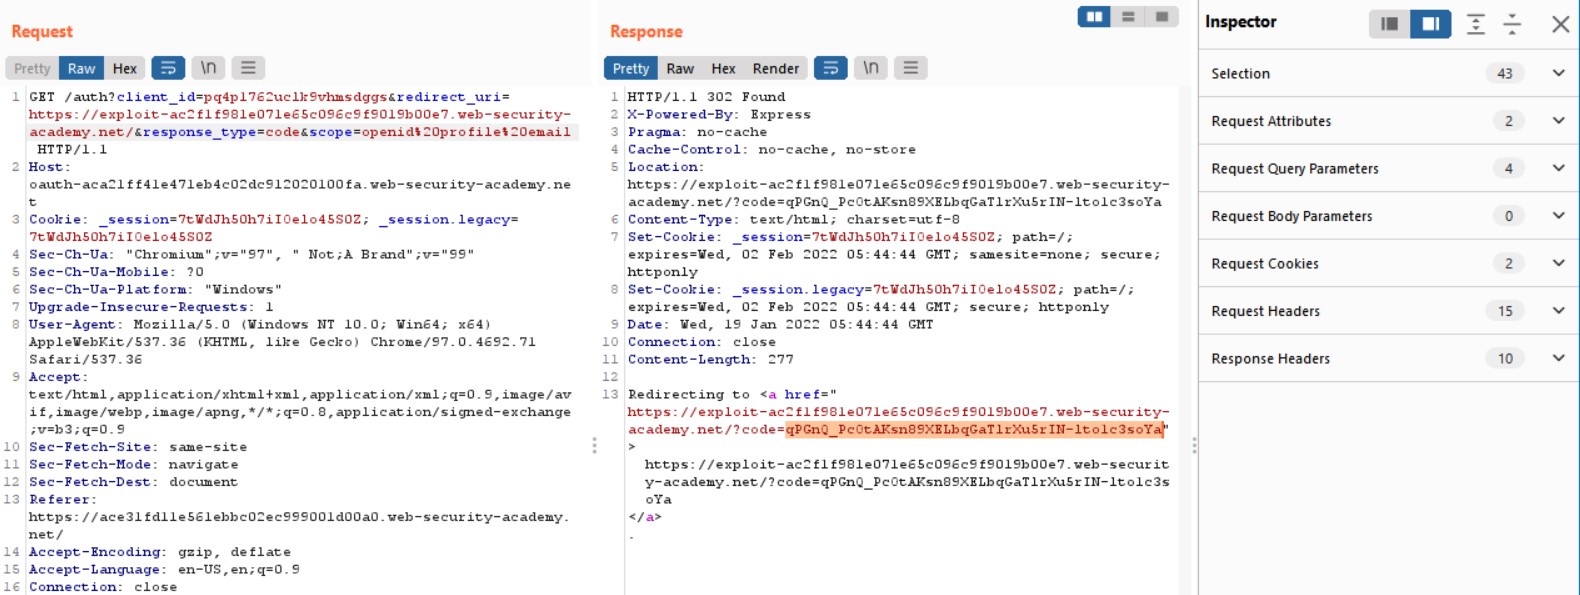
Task: Show non-printable characters in Response panel
Action: pos(871,68)
